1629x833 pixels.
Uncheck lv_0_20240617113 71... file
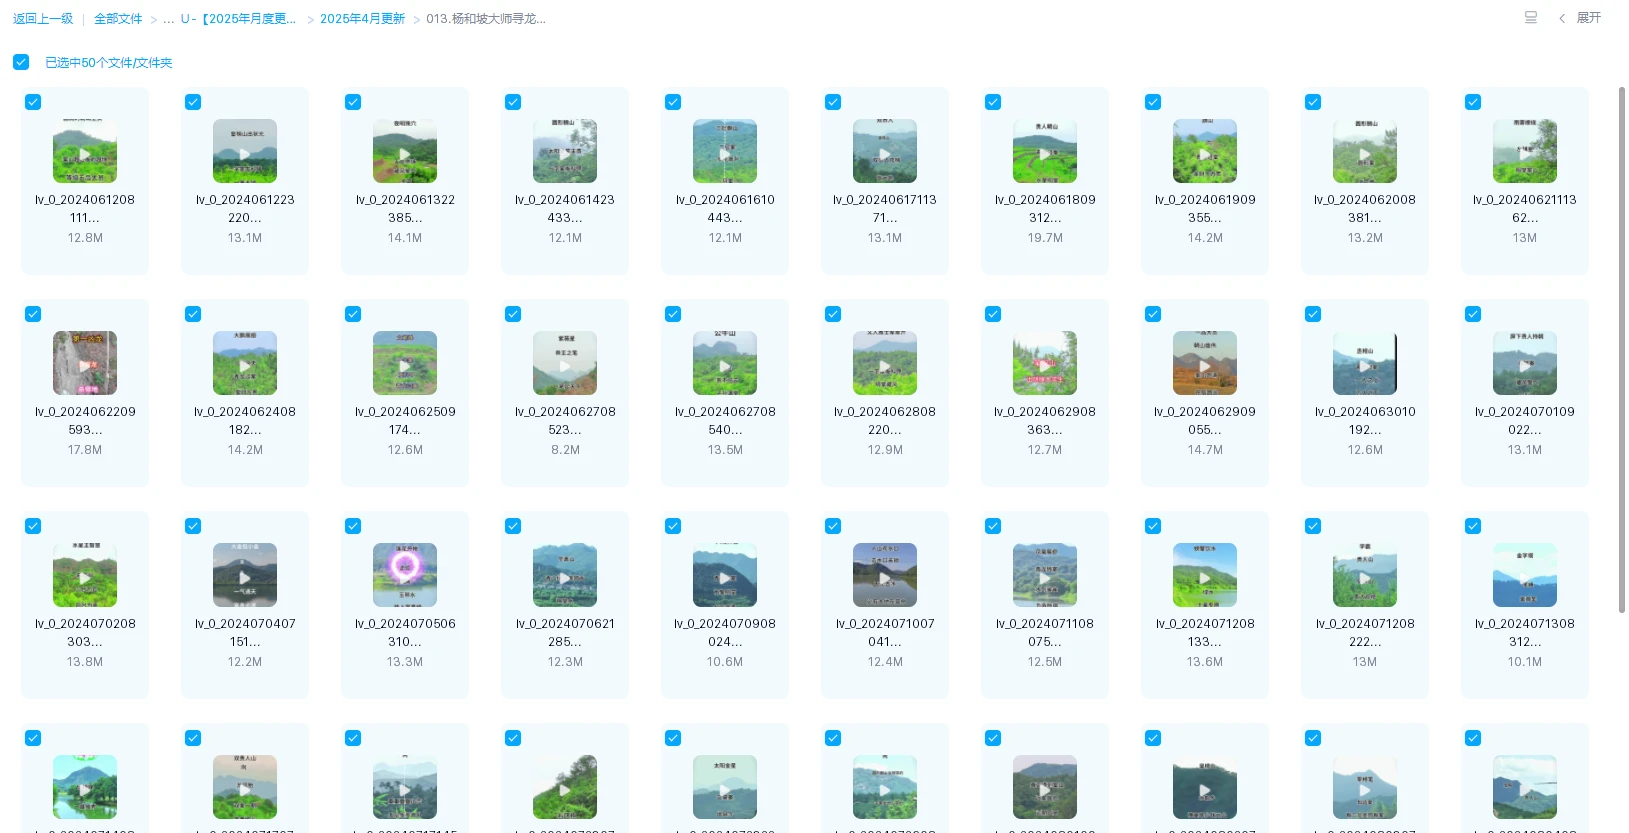(833, 102)
